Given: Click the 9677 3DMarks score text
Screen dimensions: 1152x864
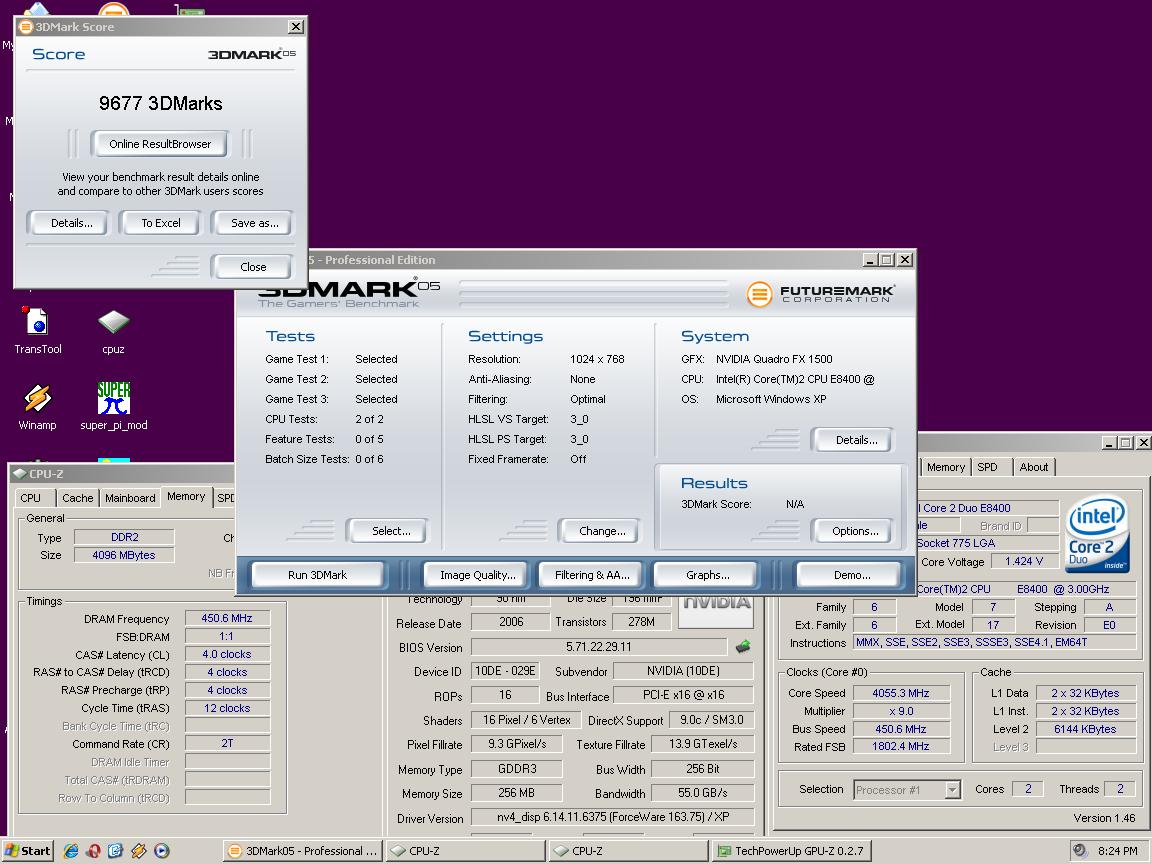Looking at the screenshot, I should (160, 103).
